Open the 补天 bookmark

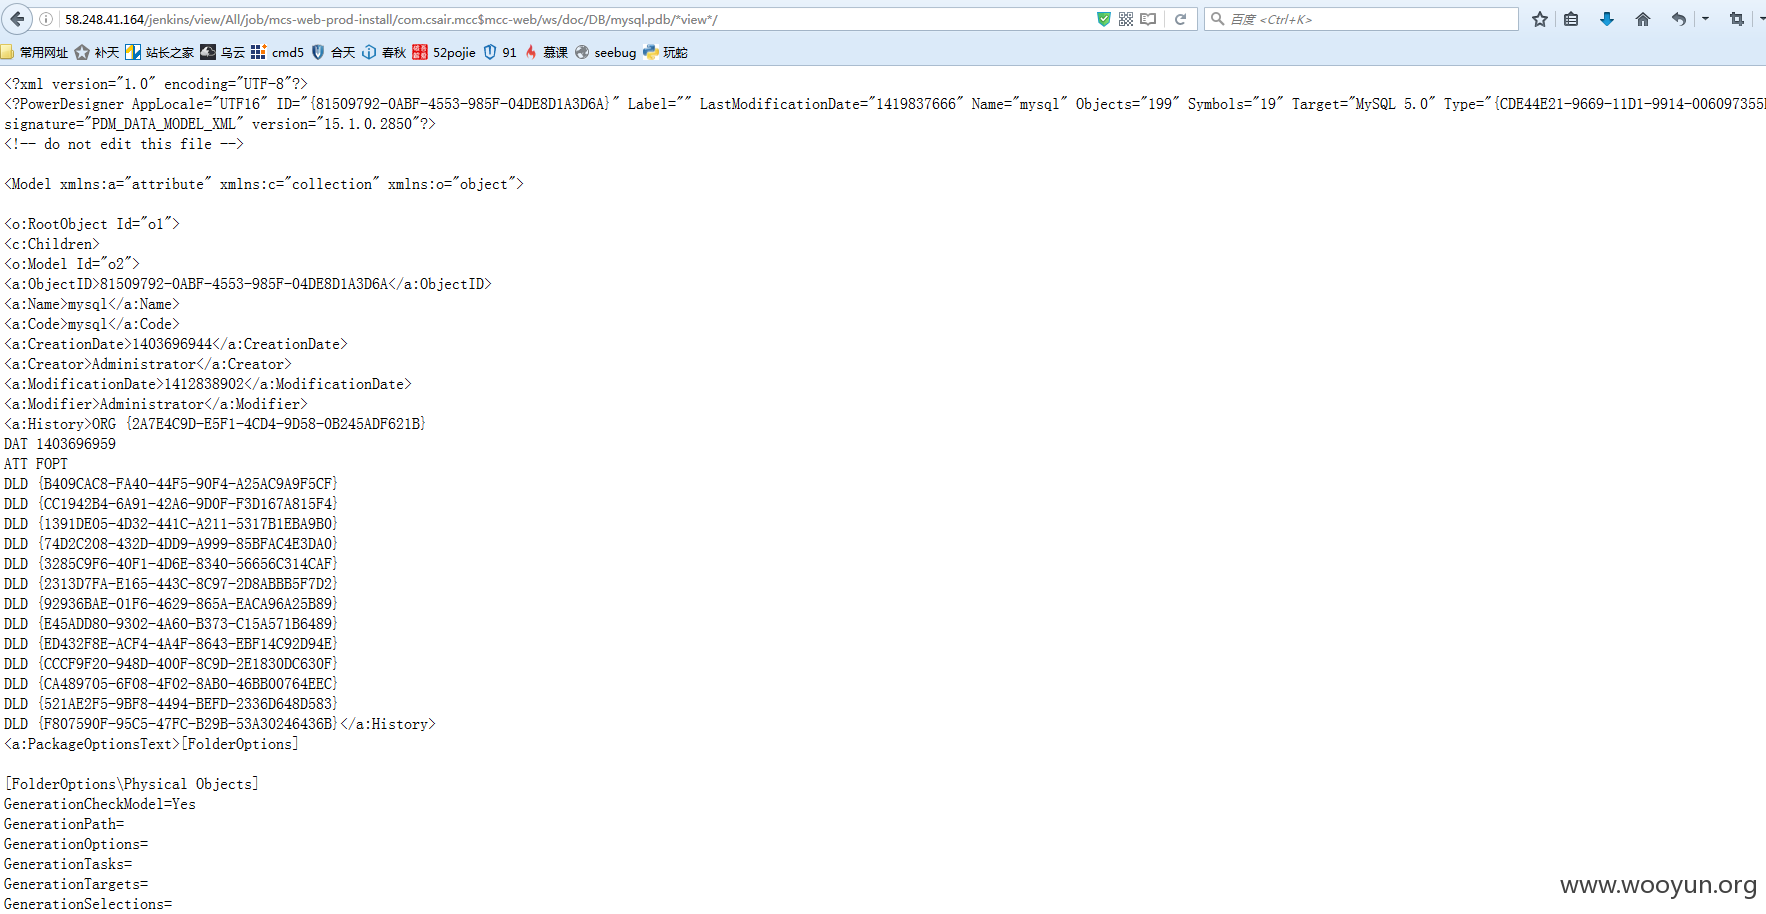(97, 52)
